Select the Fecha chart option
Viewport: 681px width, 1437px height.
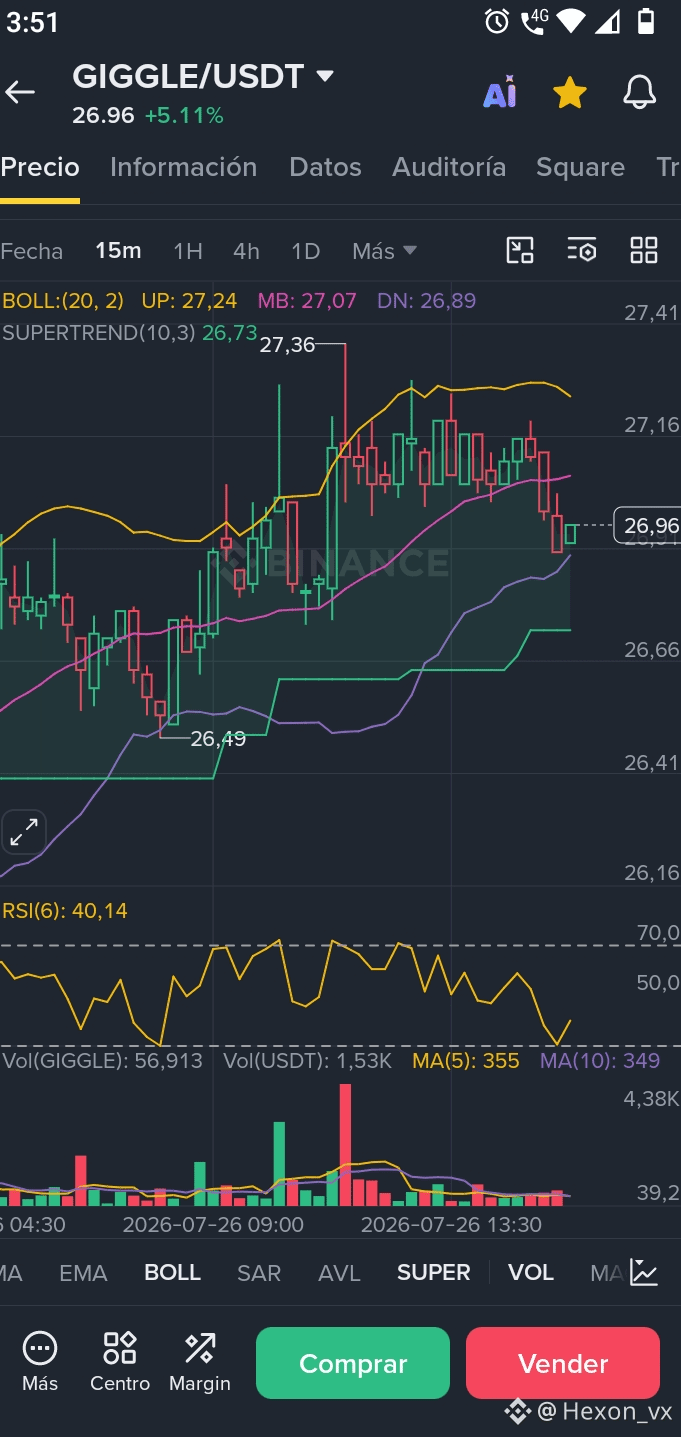[32, 251]
